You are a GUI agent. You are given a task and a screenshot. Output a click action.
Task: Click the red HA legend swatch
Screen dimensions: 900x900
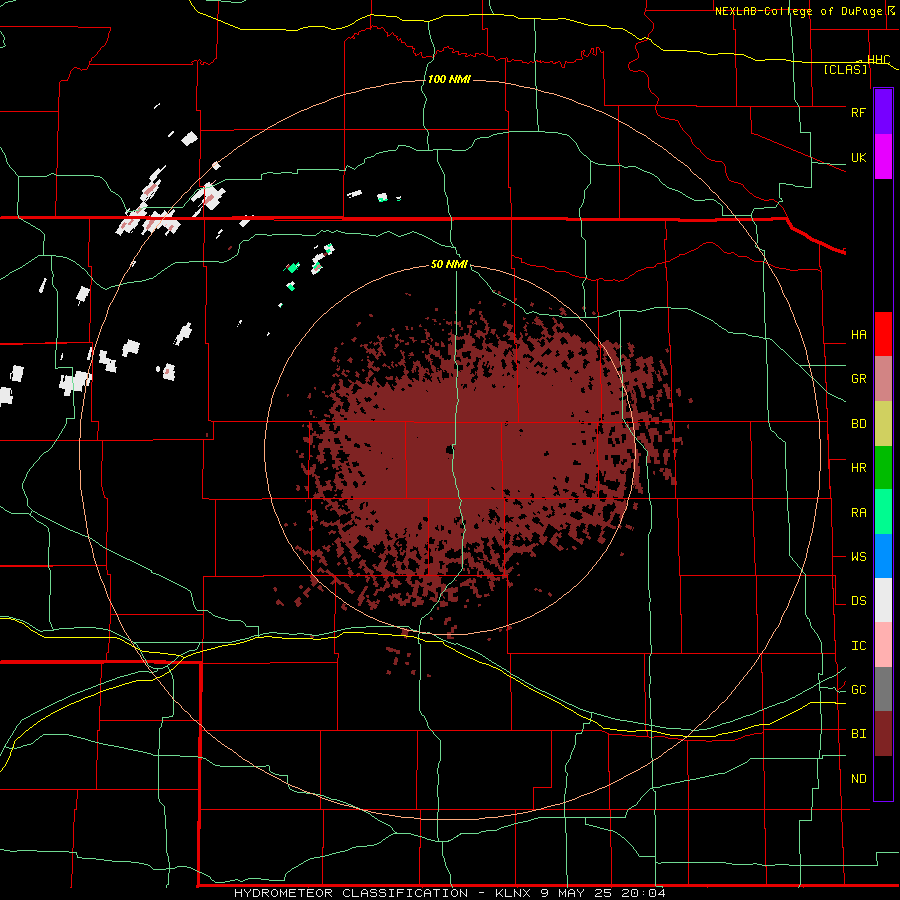[x=883, y=334]
